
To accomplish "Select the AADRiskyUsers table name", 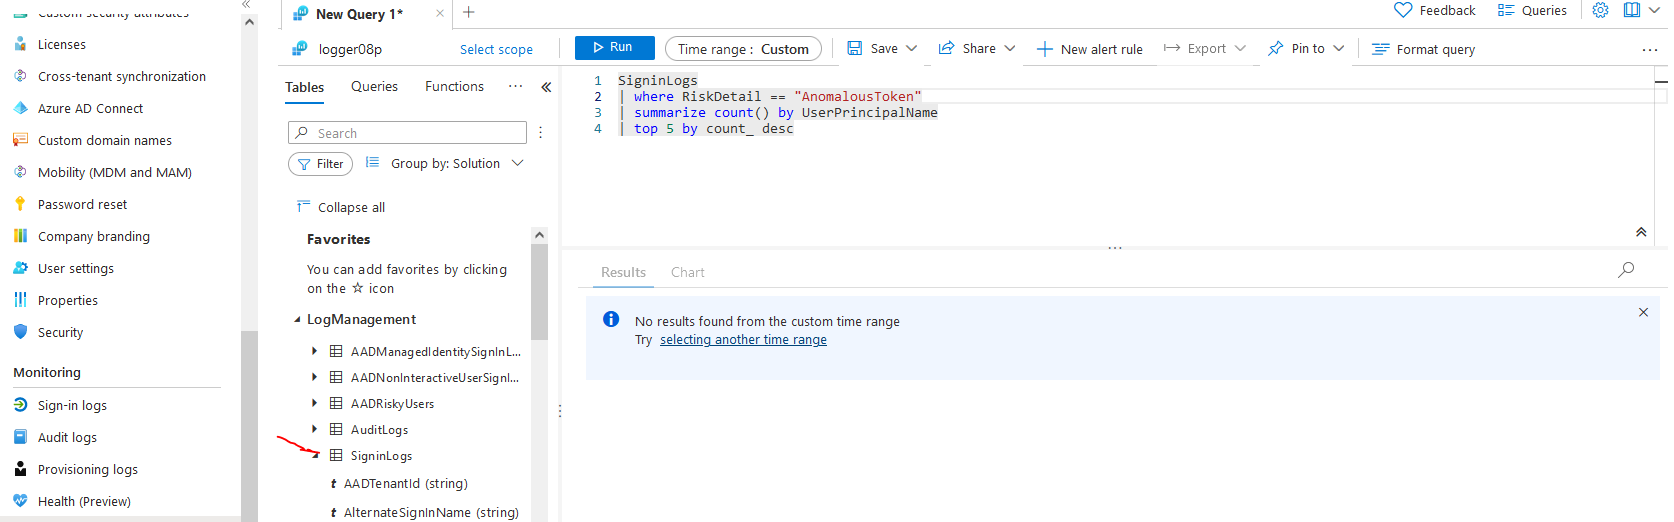I will coord(392,404).
